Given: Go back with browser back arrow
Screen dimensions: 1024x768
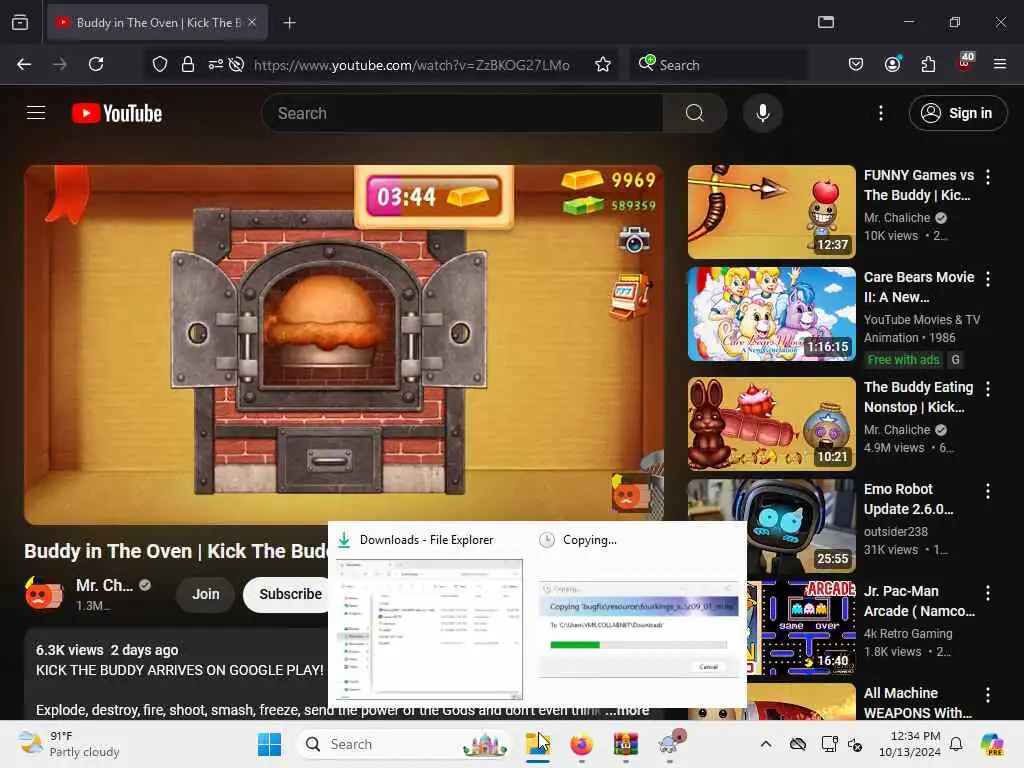Looking at the screenshot, I should click(x=24, y=64).
